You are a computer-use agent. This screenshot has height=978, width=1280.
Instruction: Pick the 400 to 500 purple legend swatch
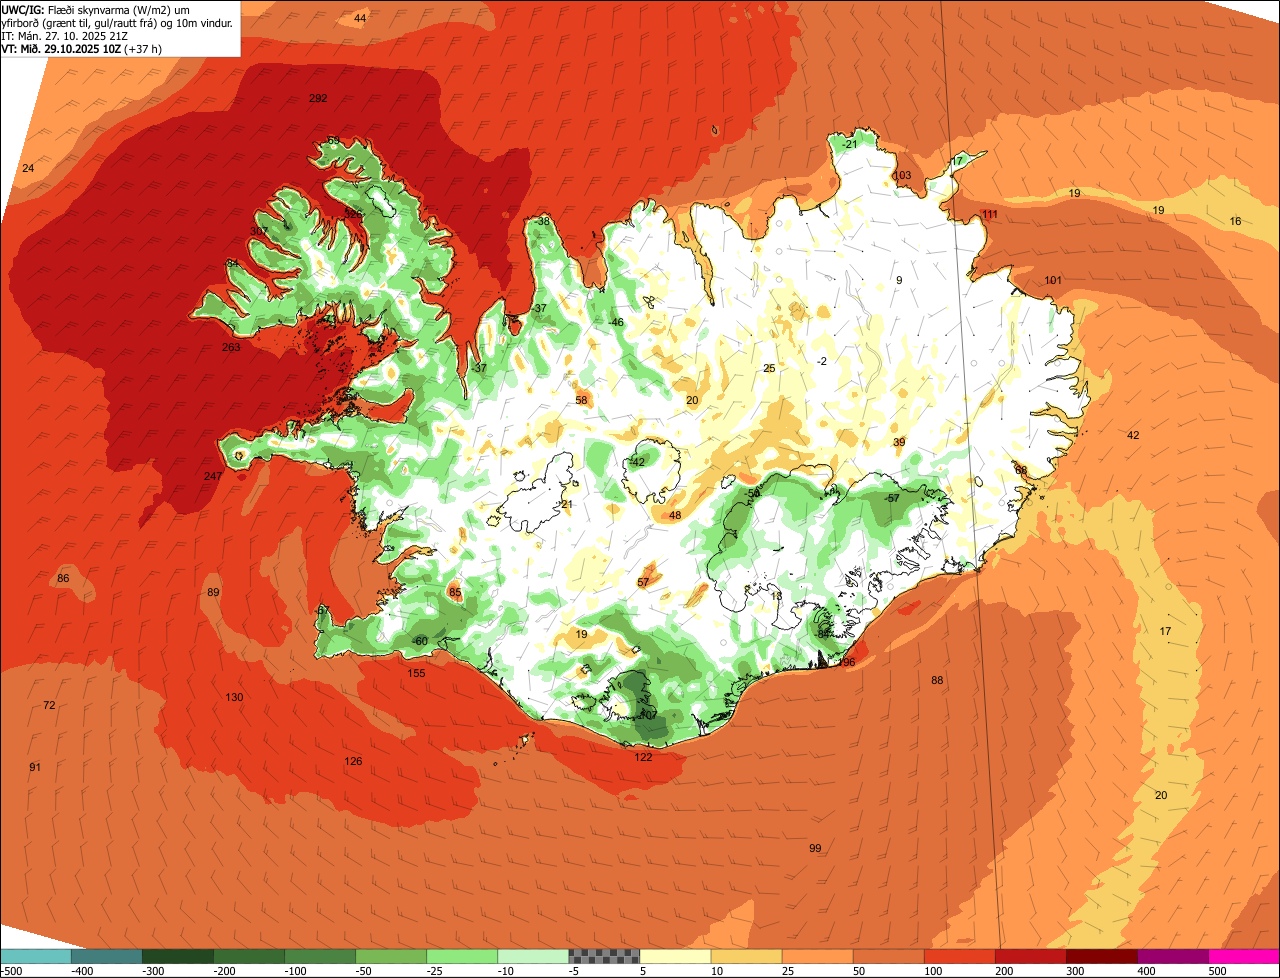pyautogui.click(x=1172, y=956)
